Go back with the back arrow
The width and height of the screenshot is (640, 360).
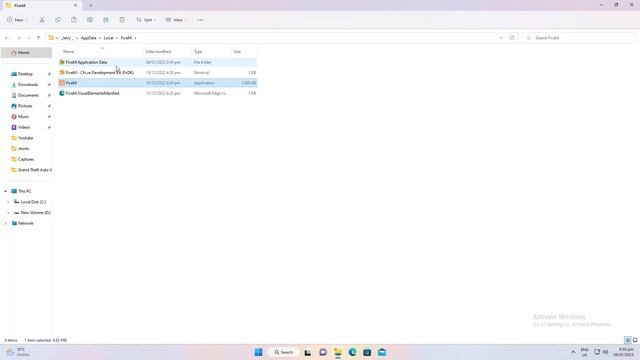click(x=7, y=38)
